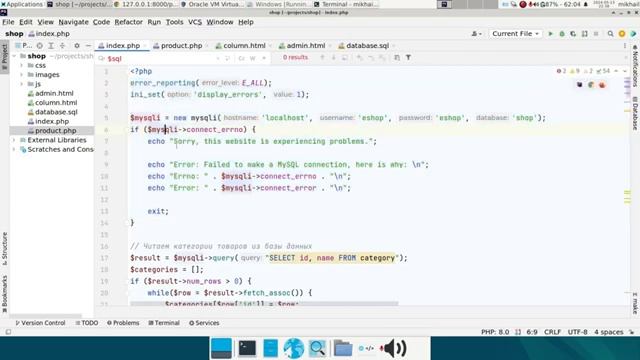Toggle the Structure tool window side tab
The height and width of the screenshot is (360, 640).
[4, 249]
